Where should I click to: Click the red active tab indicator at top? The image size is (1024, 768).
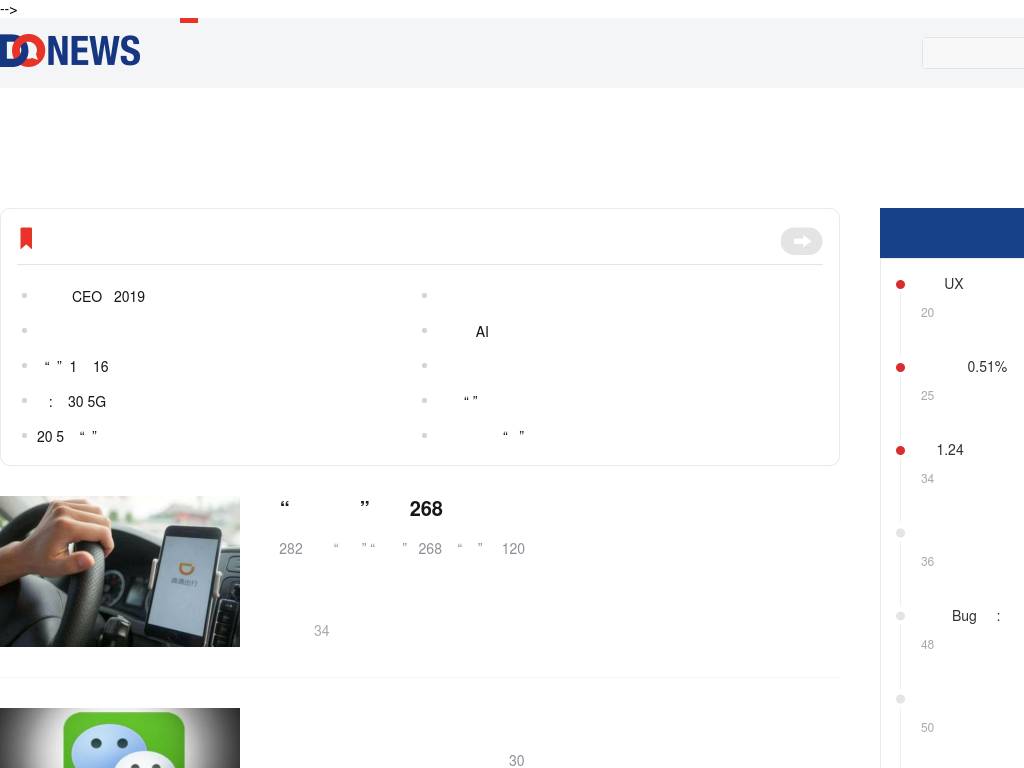189,20
